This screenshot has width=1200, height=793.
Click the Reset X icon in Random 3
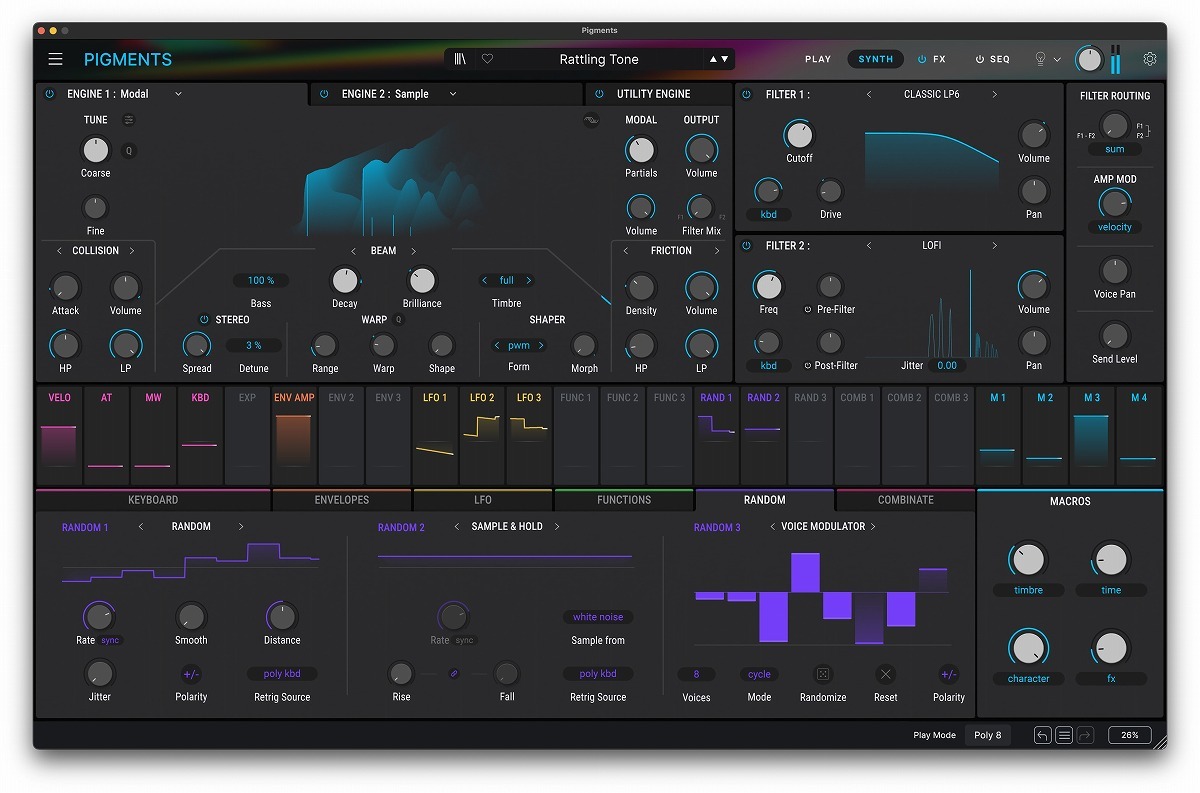click(885, 674)
